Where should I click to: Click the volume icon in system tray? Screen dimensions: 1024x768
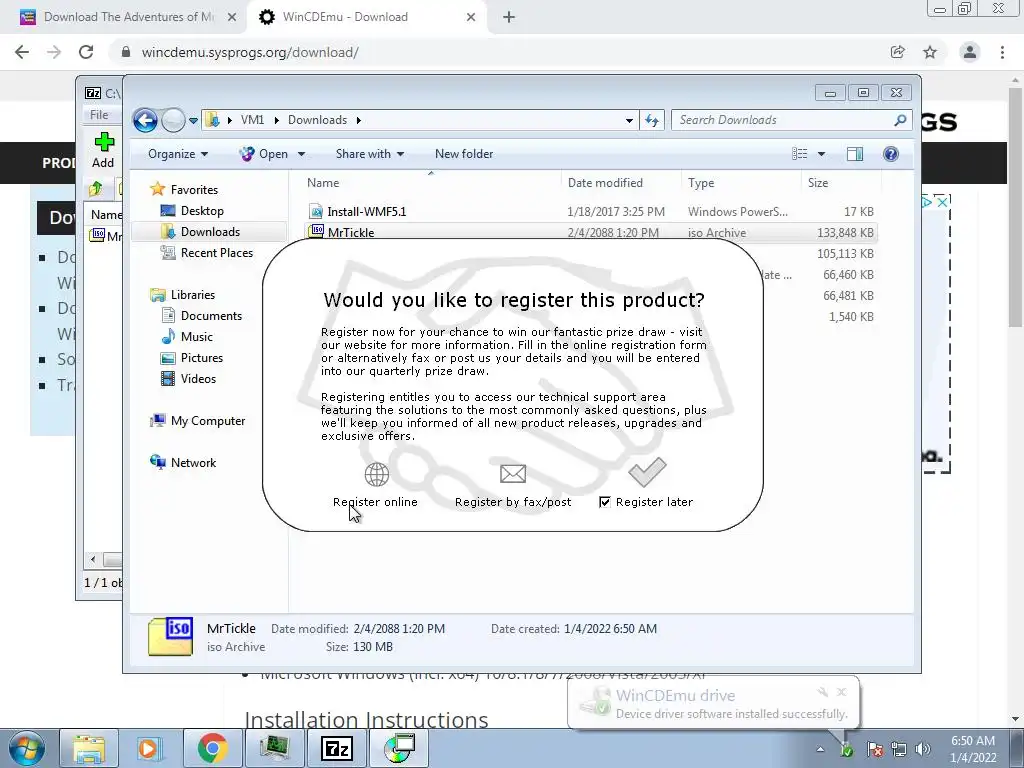tap(923, 748)
